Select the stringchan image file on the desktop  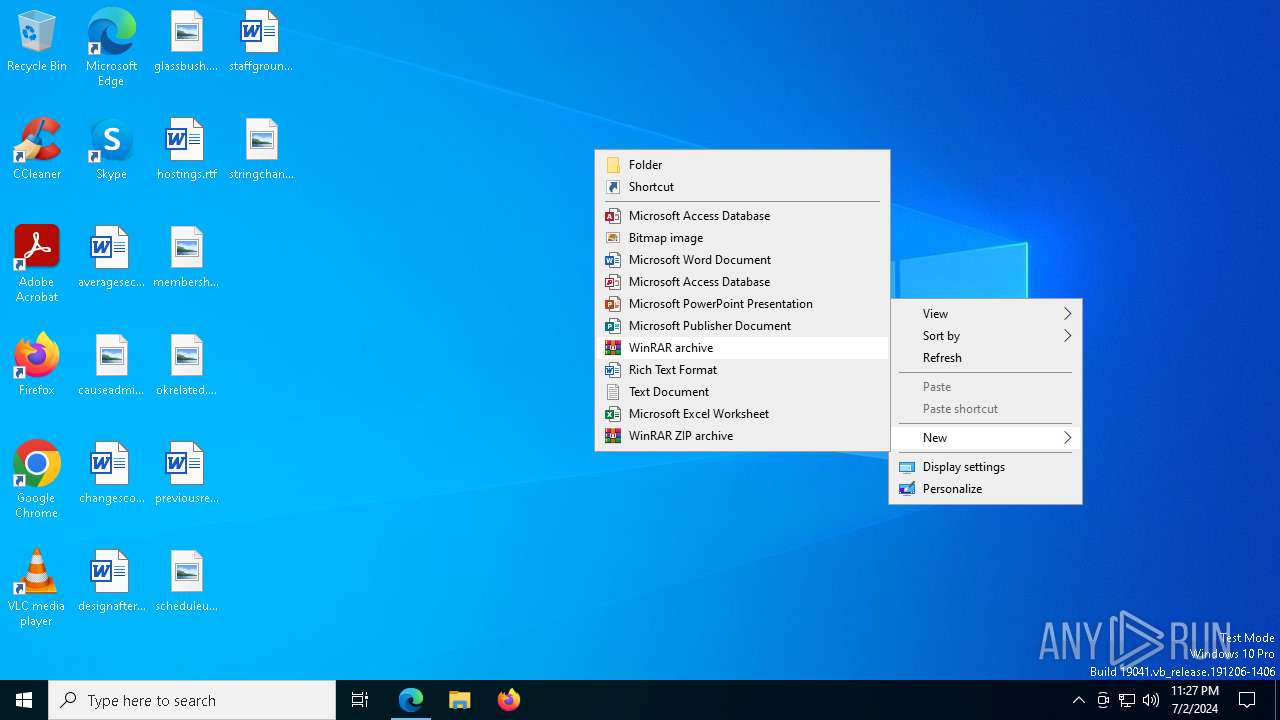click(260, 150)
